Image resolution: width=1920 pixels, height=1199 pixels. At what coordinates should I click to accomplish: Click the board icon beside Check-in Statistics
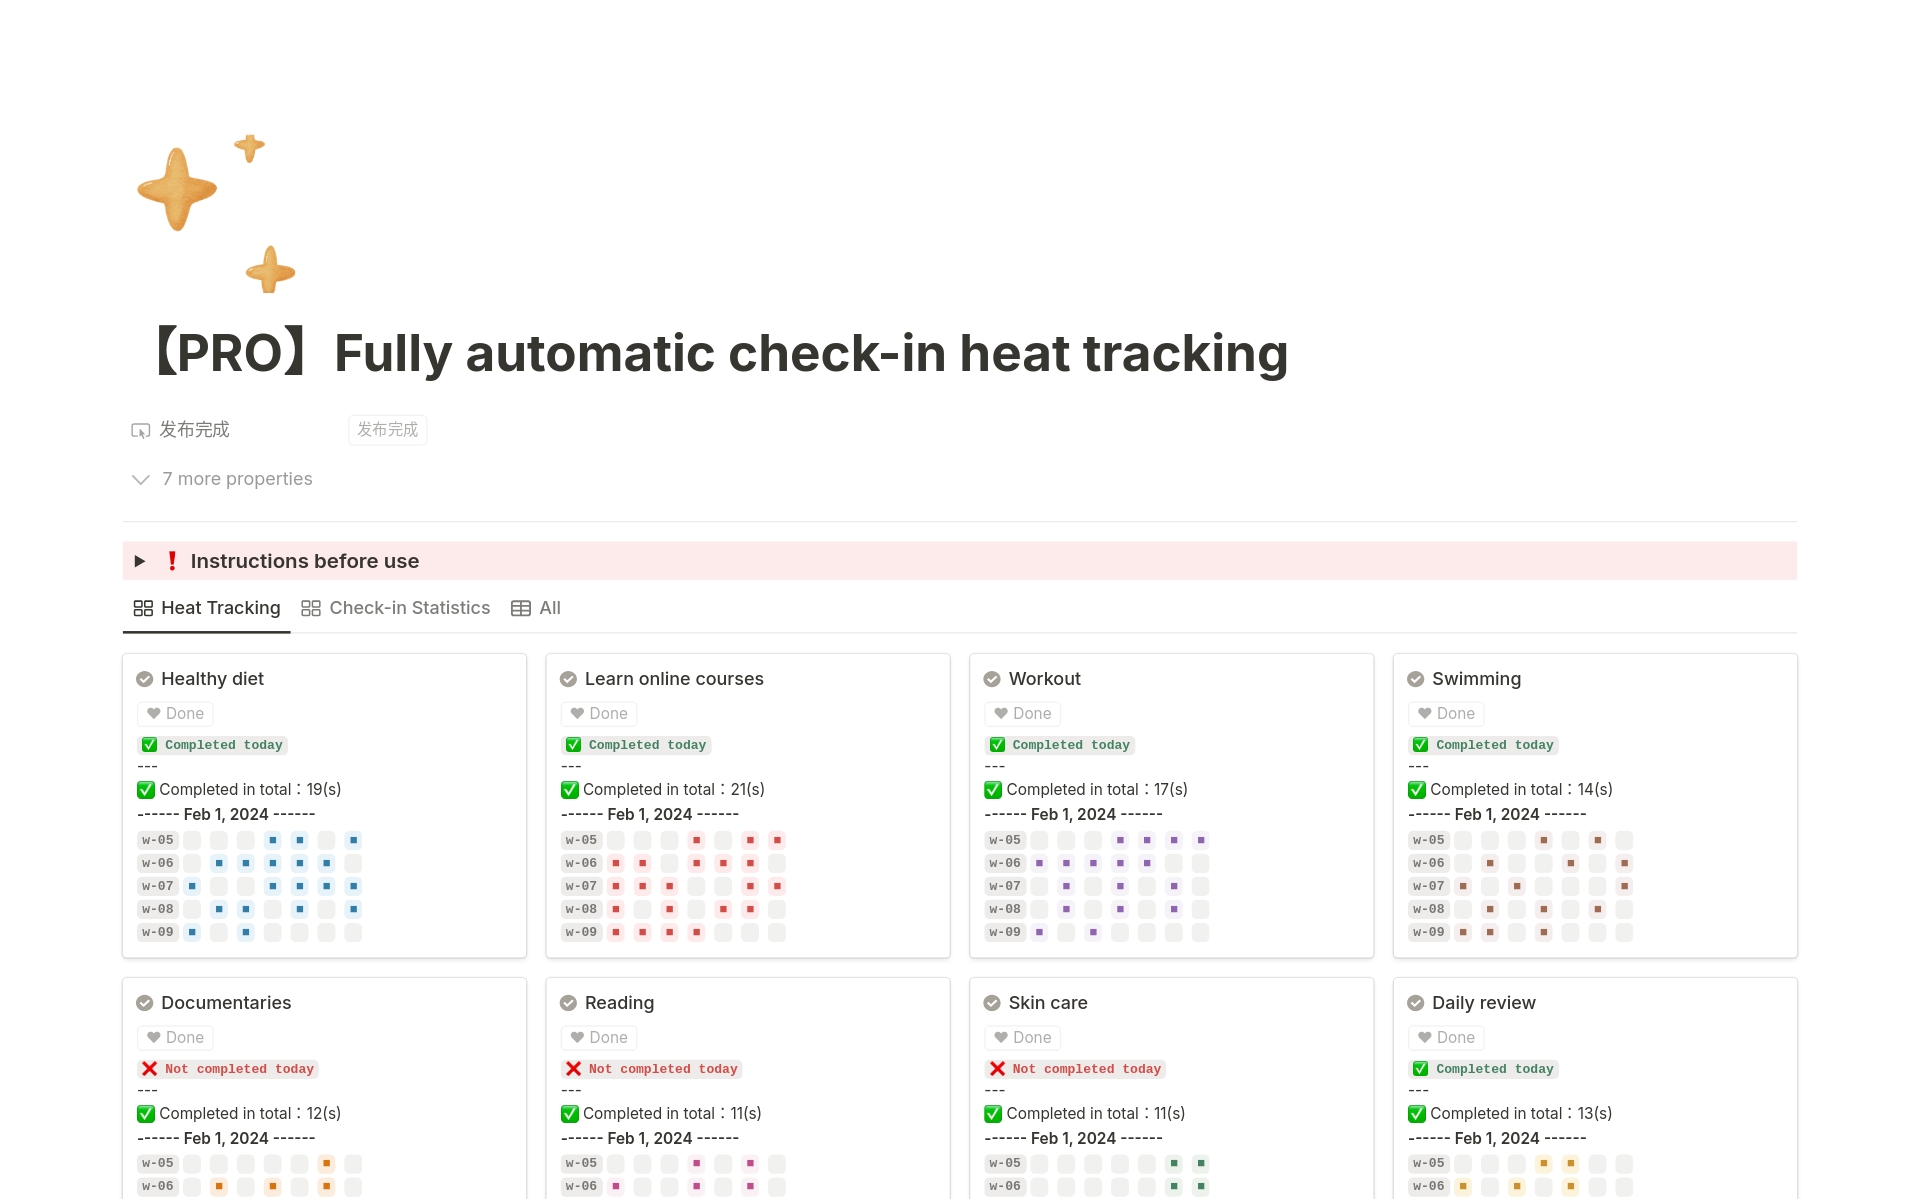tap(310, 608)
